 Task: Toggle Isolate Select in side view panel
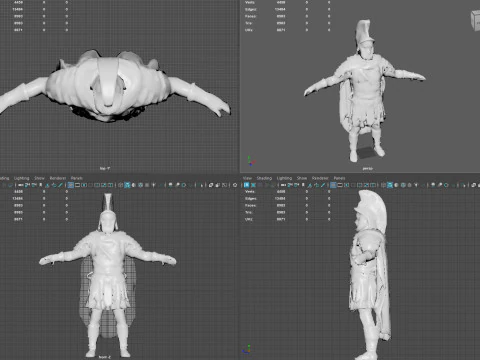click(463, 185)
